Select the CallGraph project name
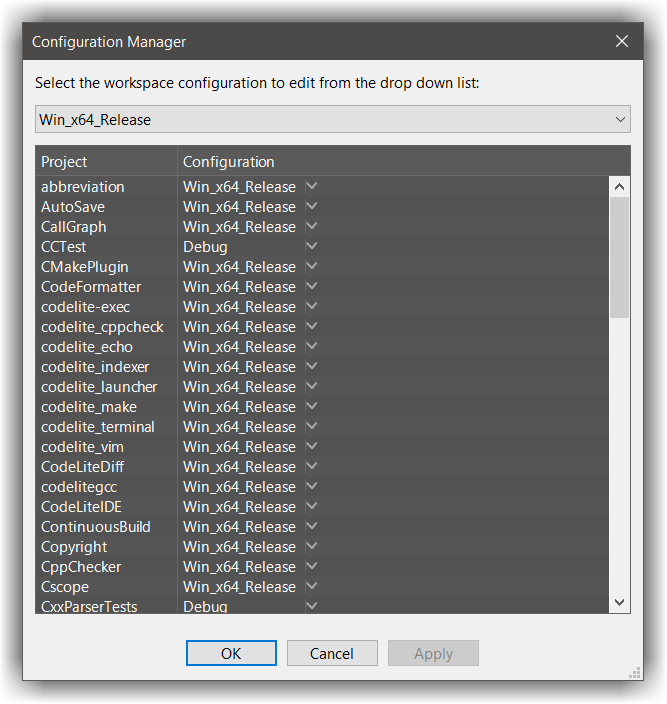Image resolution: width=667 pixels, height=704 pixels. click(74, 227)
